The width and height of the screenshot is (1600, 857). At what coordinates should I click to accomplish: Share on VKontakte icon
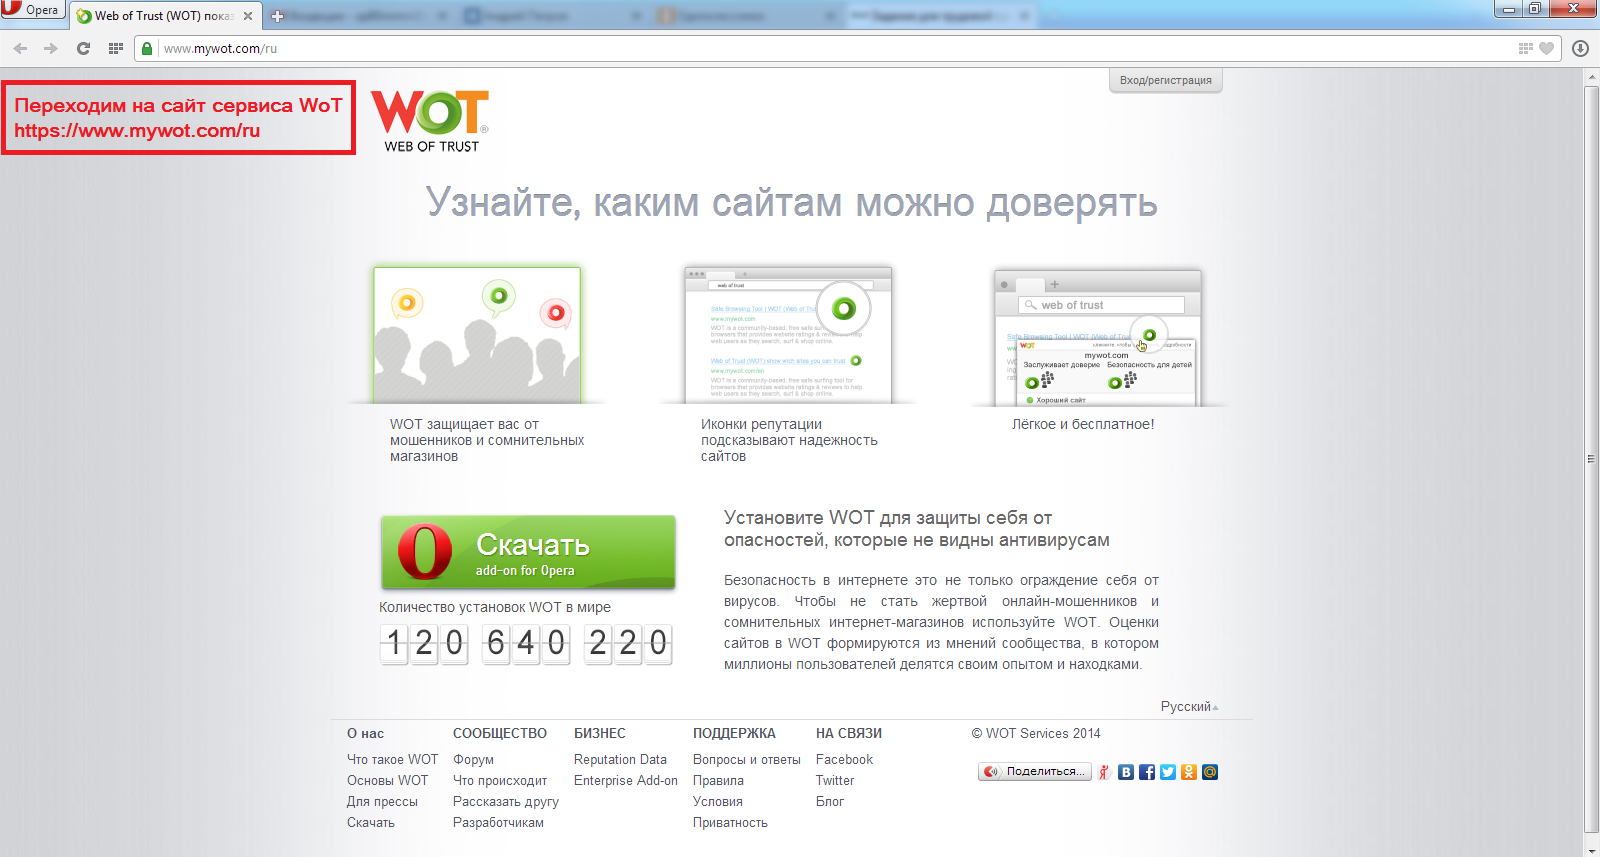pos(1126,772)
